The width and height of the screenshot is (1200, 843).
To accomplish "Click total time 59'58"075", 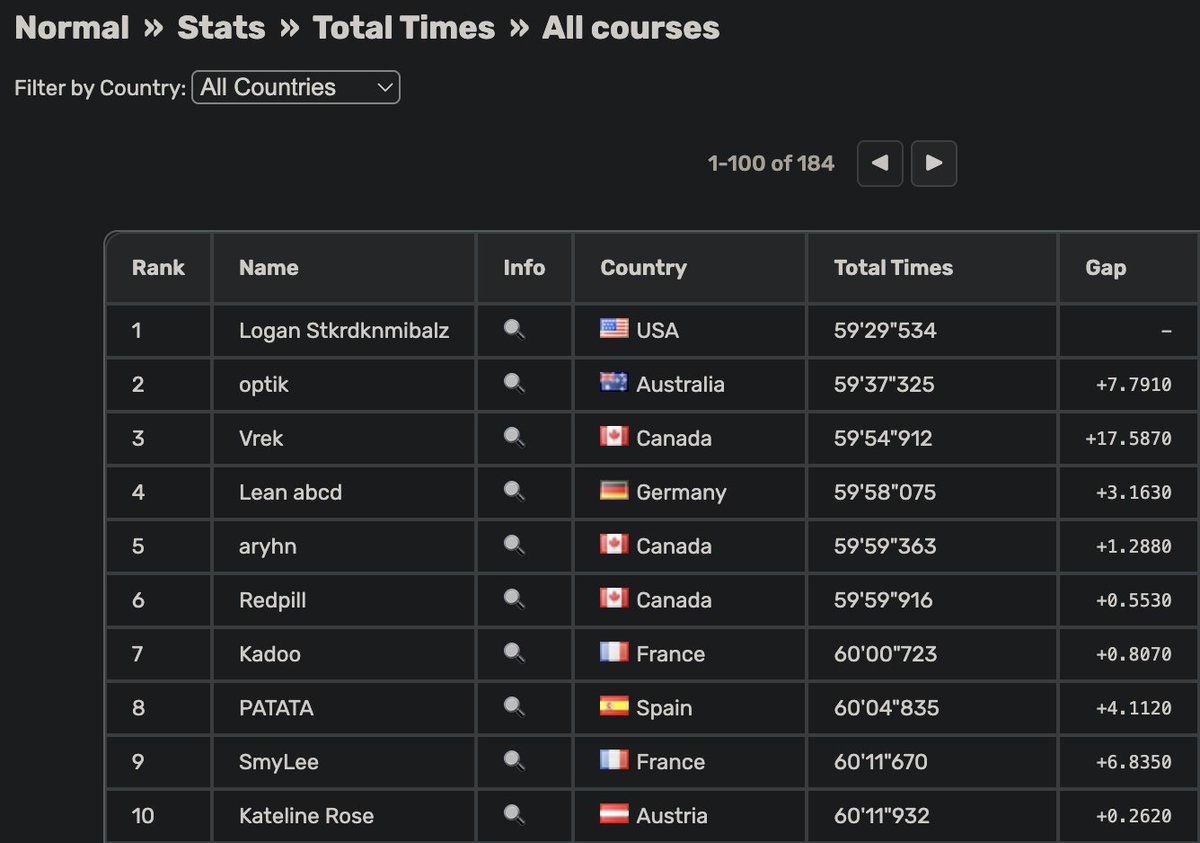I will 884,492.
